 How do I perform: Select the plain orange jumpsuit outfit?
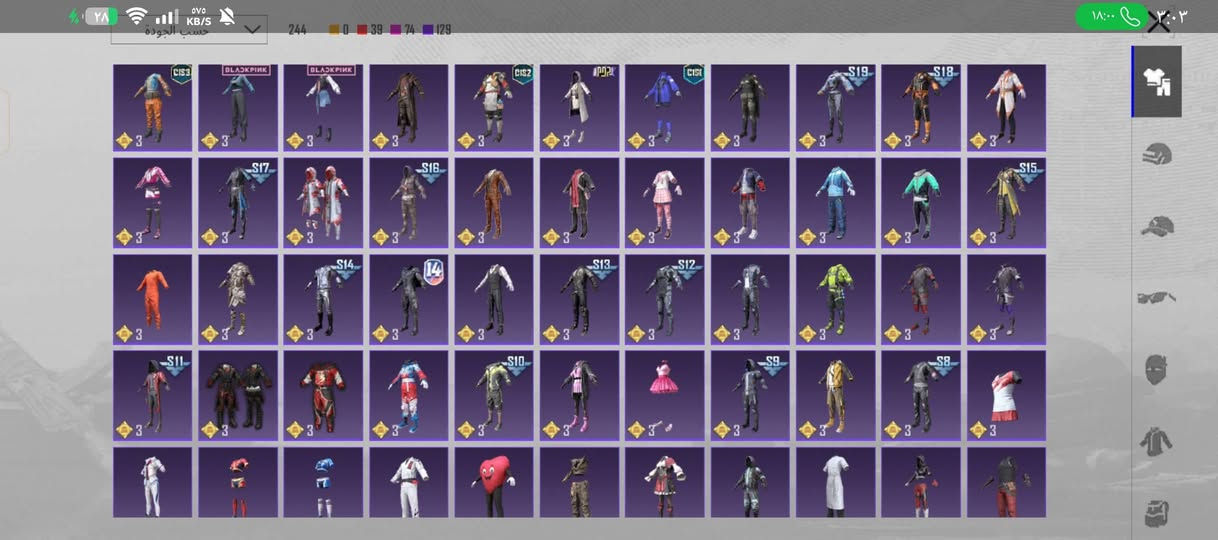(x=152, y=299)
